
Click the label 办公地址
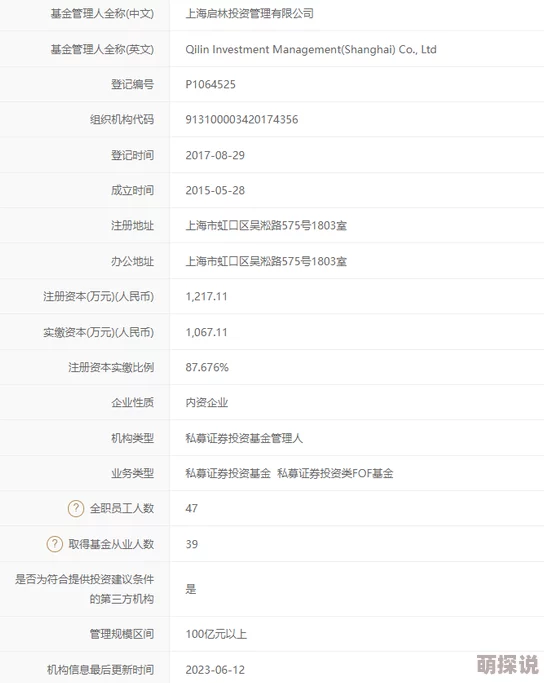pos(132,261)
